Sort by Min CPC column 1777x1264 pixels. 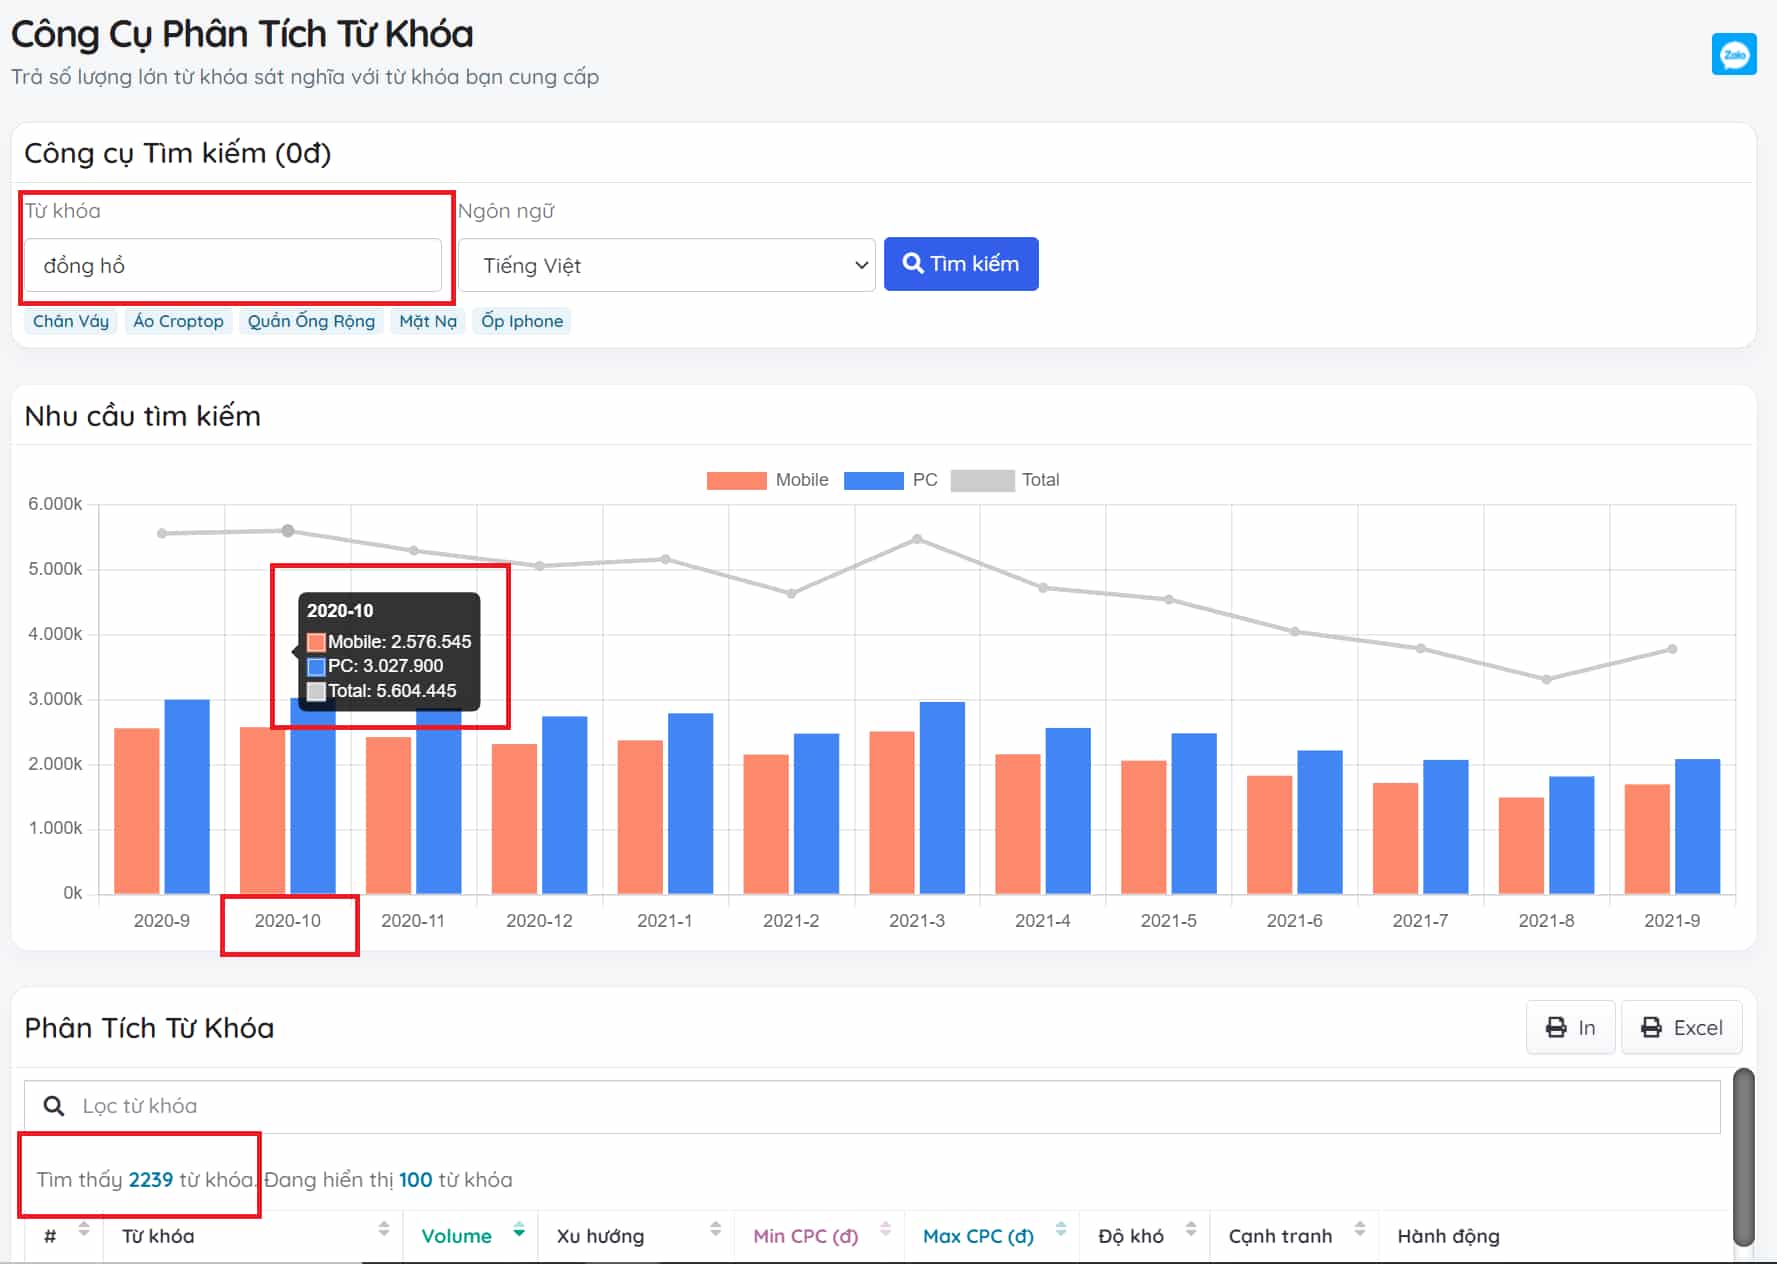tap(885, 1230)
